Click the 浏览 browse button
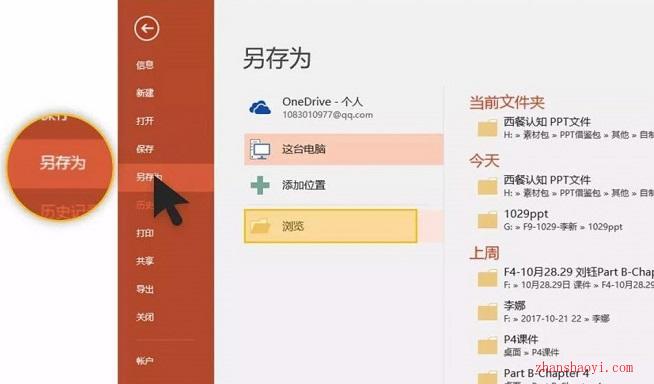This screenshot has height=384, width=654. point(330,226)
